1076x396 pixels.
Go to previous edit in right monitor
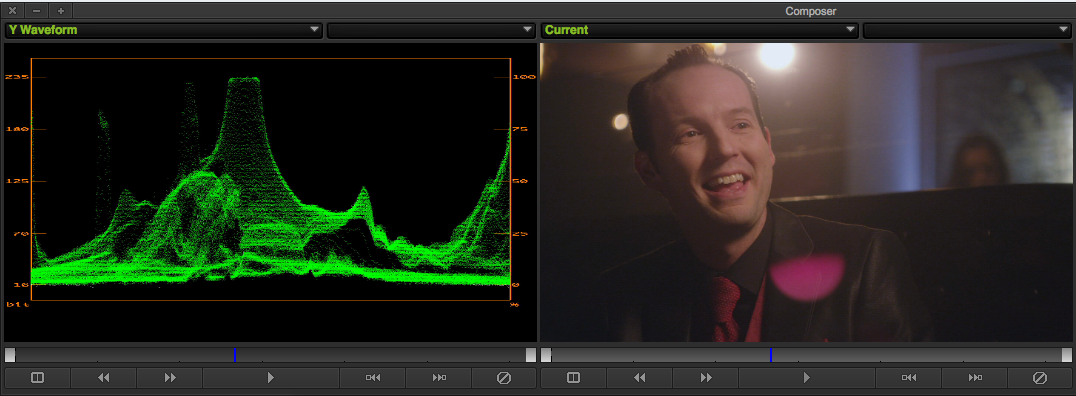point(909,377)
